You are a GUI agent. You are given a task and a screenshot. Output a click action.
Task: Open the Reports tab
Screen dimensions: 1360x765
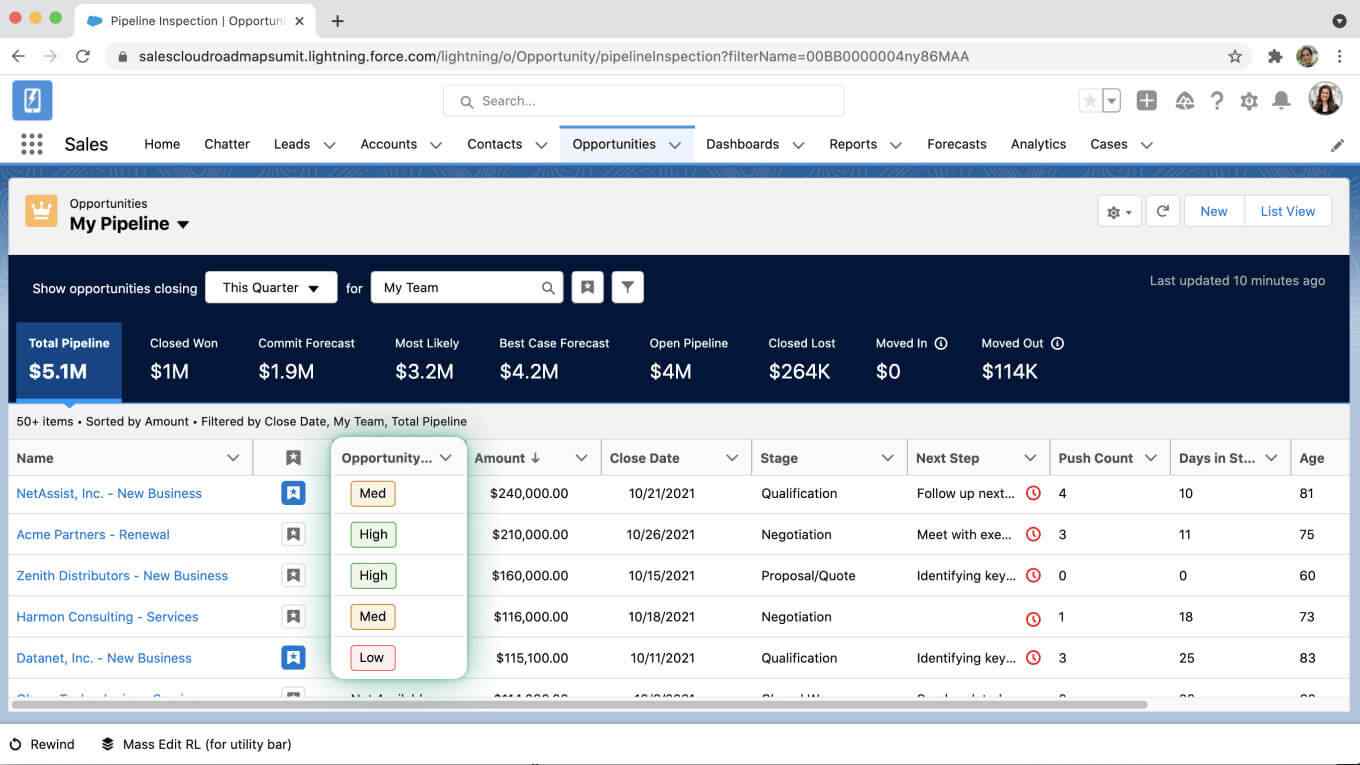(853, 144)
